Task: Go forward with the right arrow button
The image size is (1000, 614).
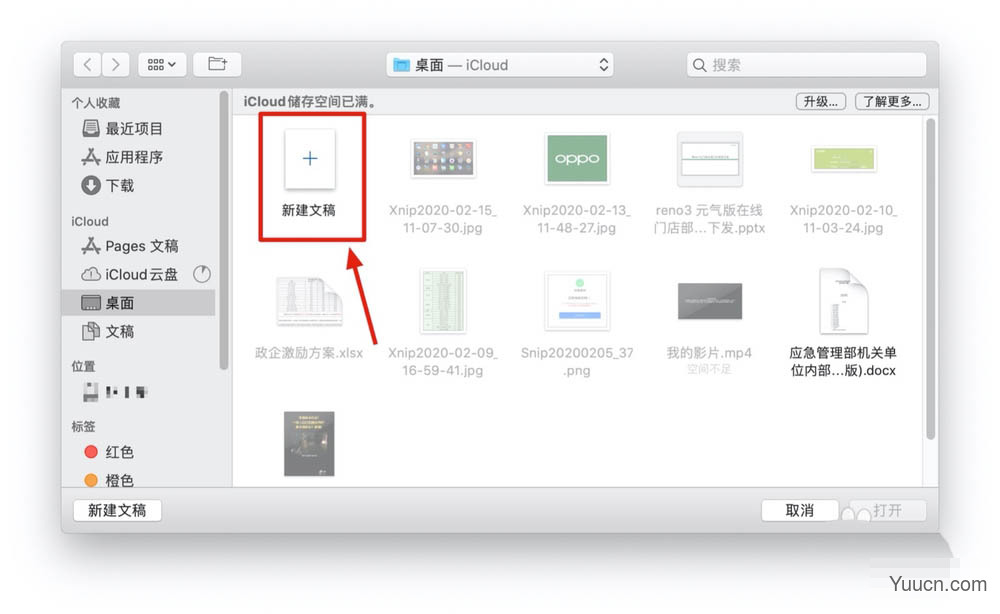Action: click(x=115, y=64)
